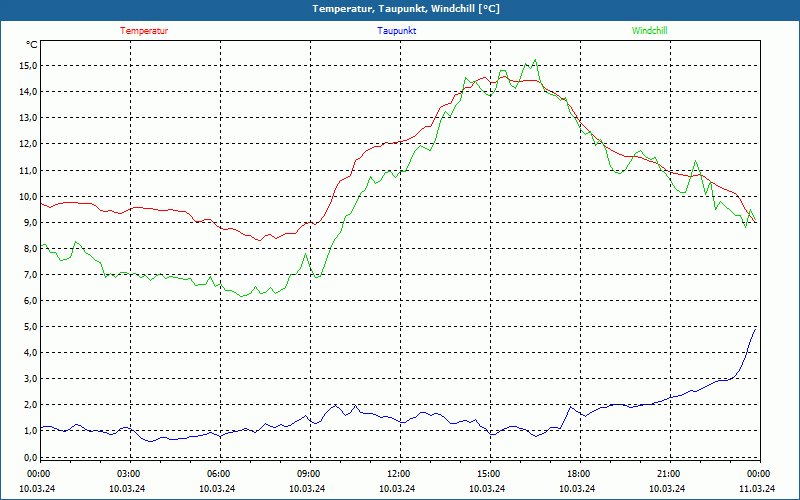Screen dimensions: 800x500
Task: Click the 11,0 y-axis value
Action: [x=28, y=170]
